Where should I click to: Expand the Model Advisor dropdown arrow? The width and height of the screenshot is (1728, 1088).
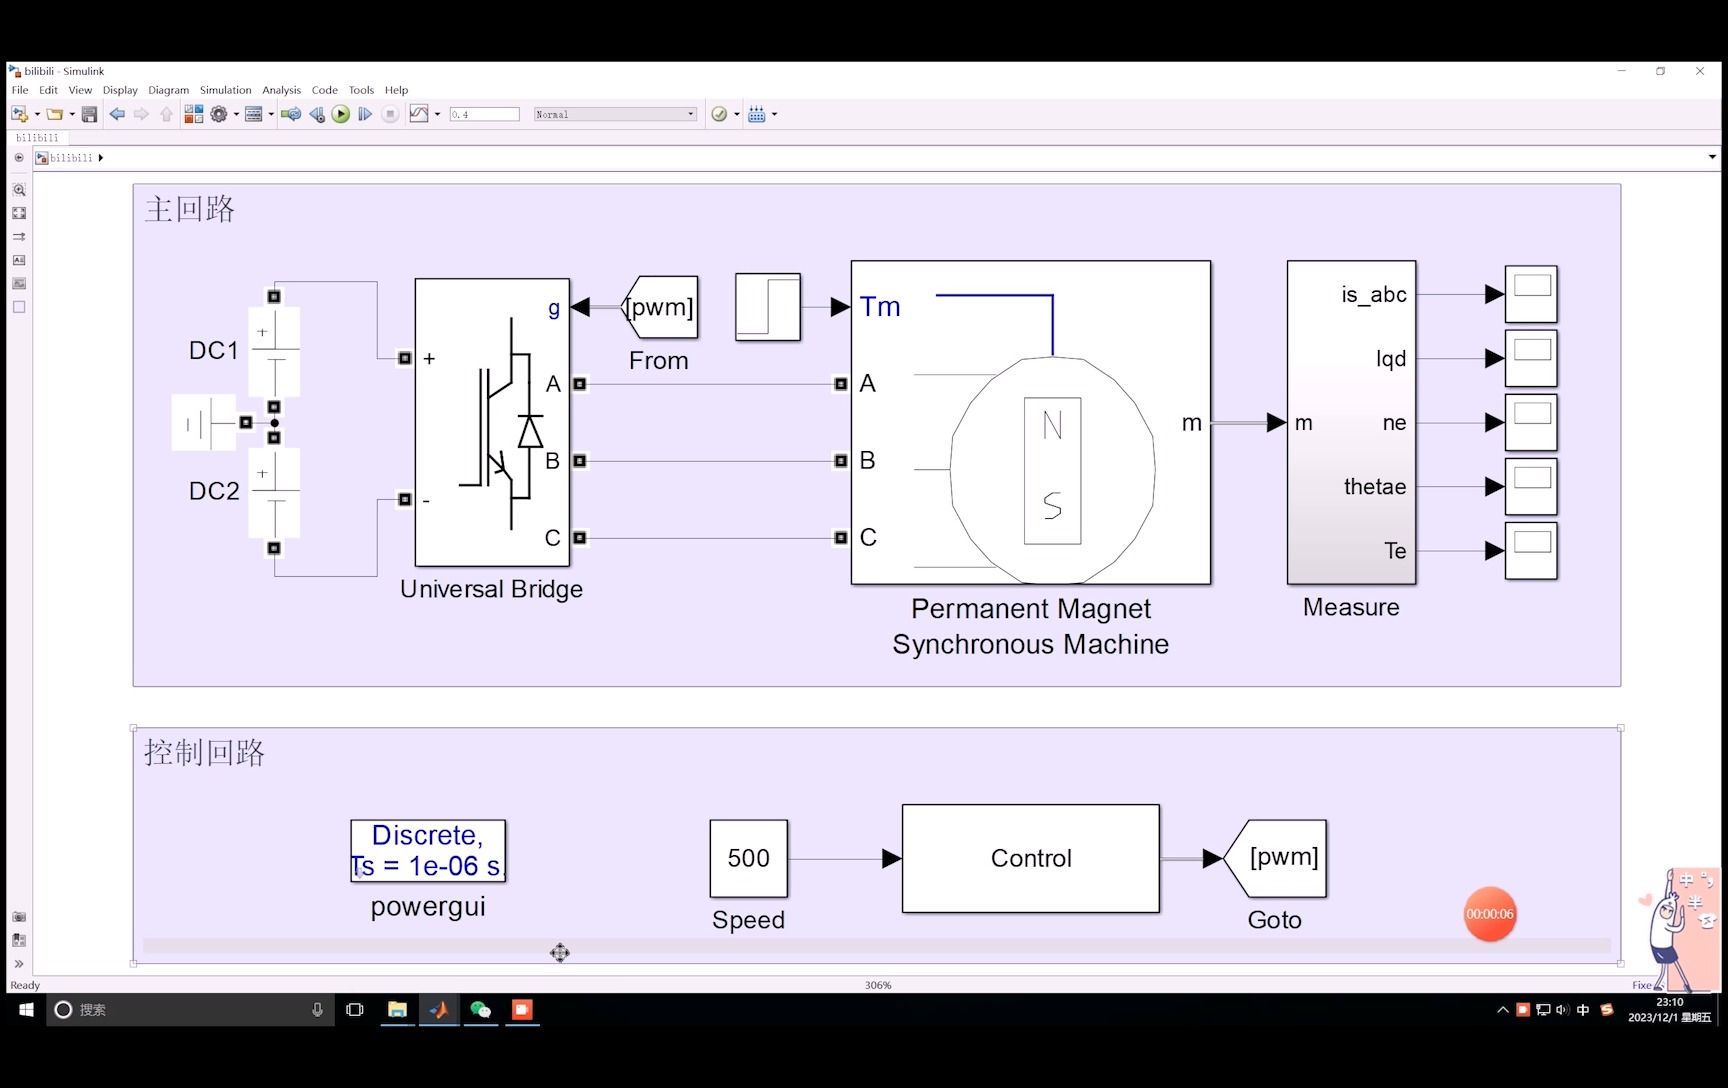coord(737,114)
